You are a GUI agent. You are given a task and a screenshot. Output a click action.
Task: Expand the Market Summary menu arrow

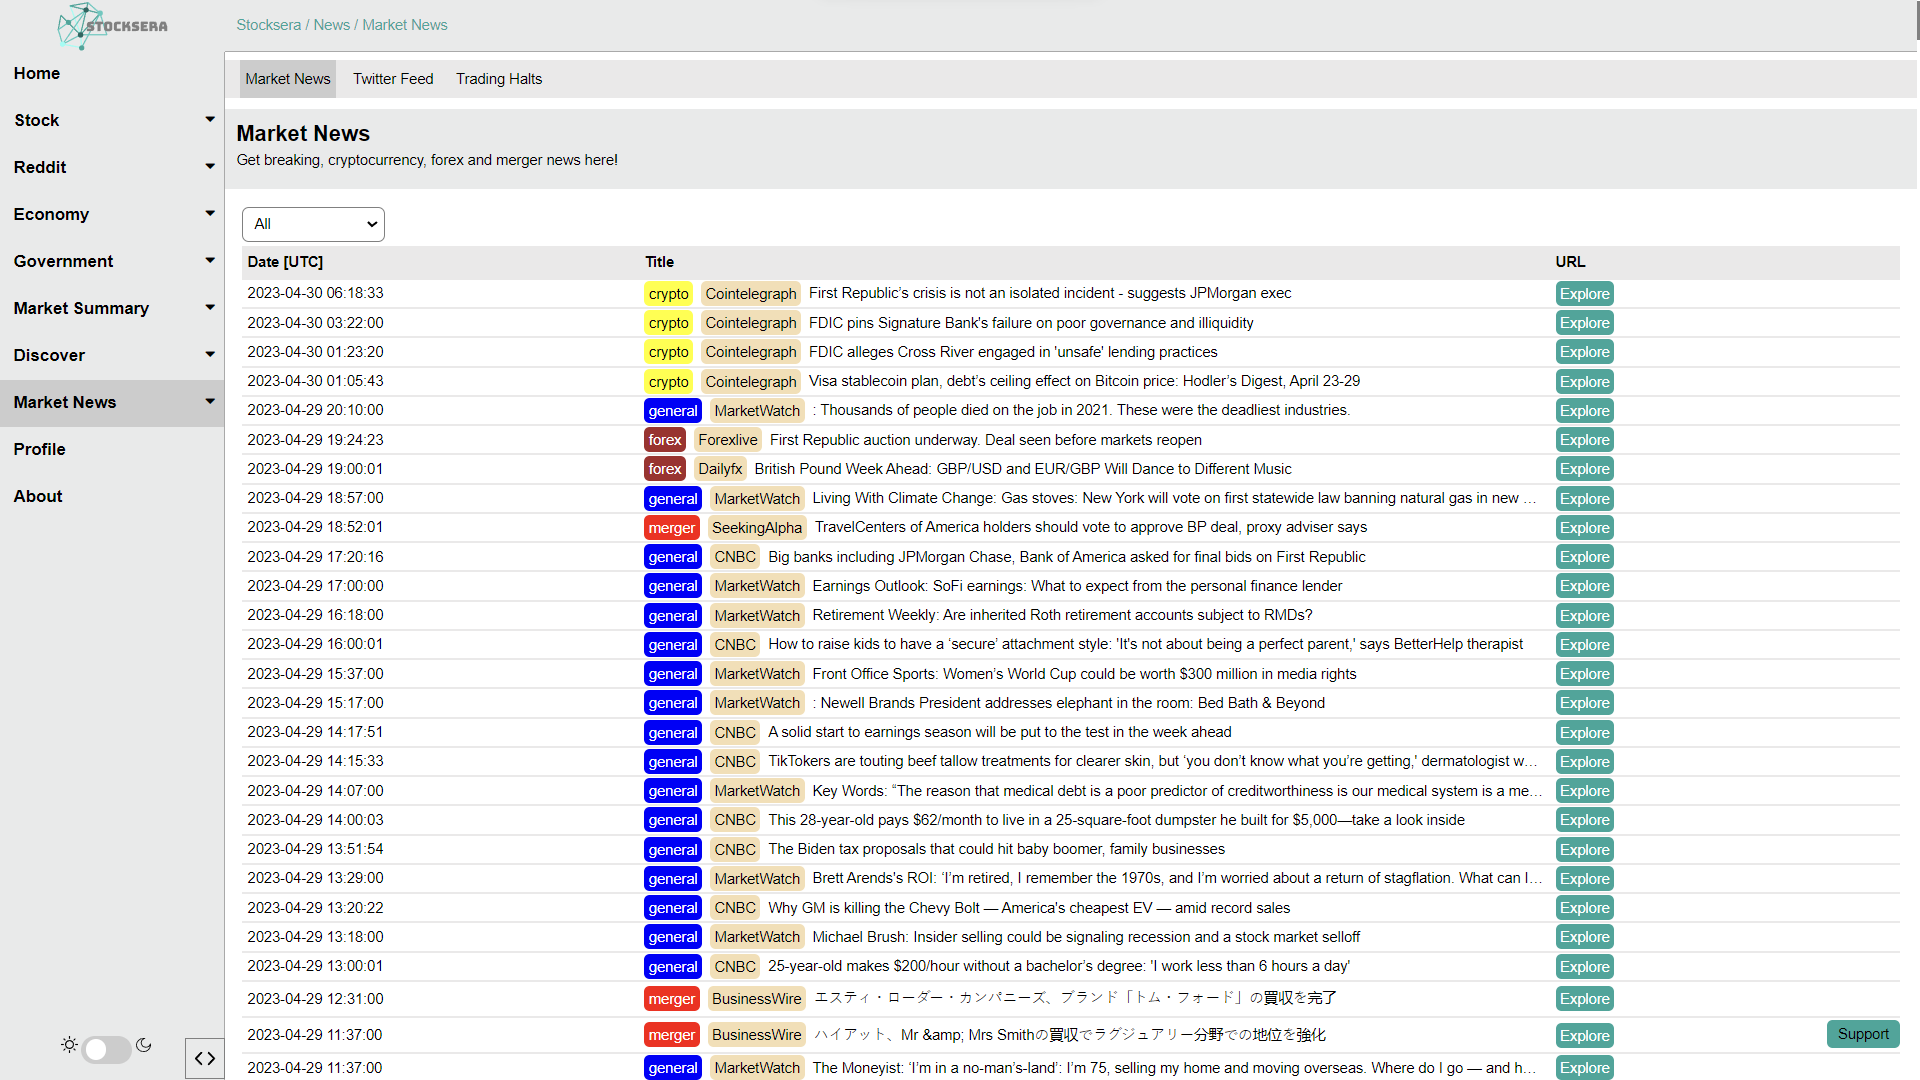tap(210, 307)
